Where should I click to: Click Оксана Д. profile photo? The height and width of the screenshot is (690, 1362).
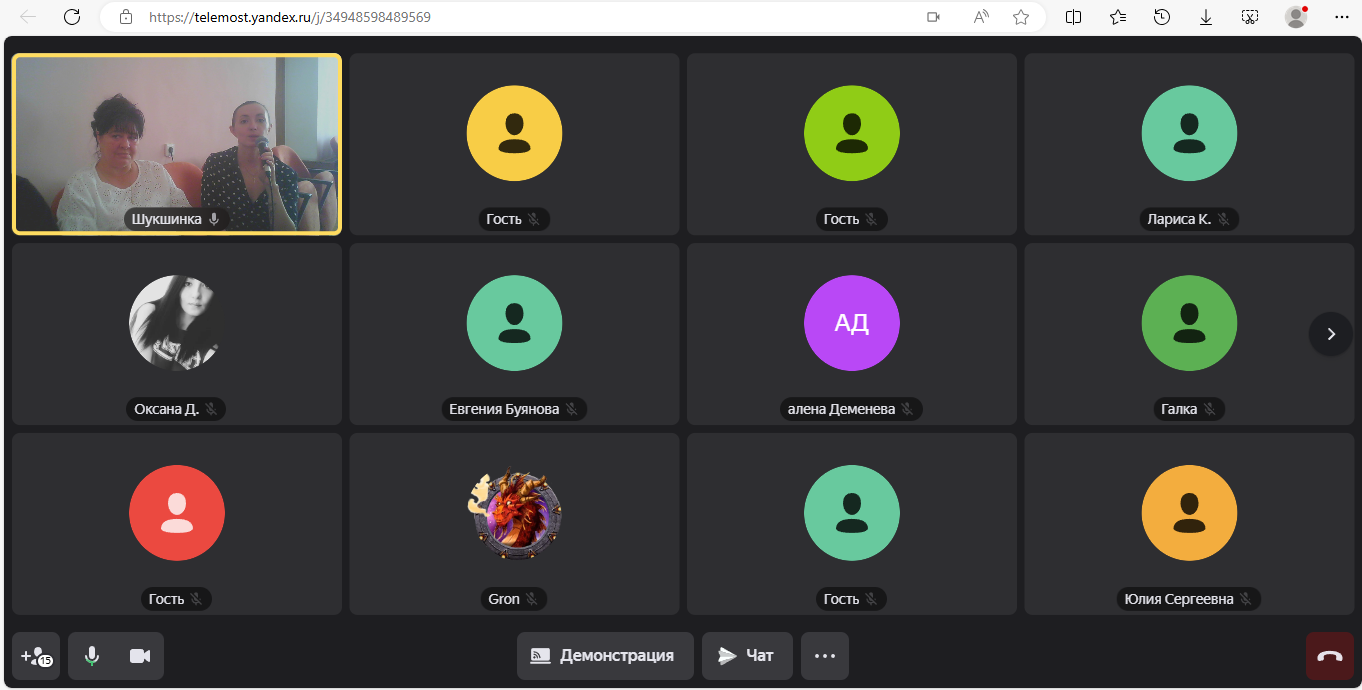pos(177,323)
